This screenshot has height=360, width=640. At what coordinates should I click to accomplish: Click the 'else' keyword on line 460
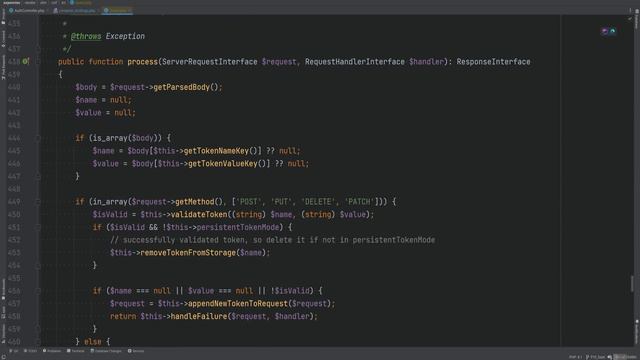(x=93, y=342)
